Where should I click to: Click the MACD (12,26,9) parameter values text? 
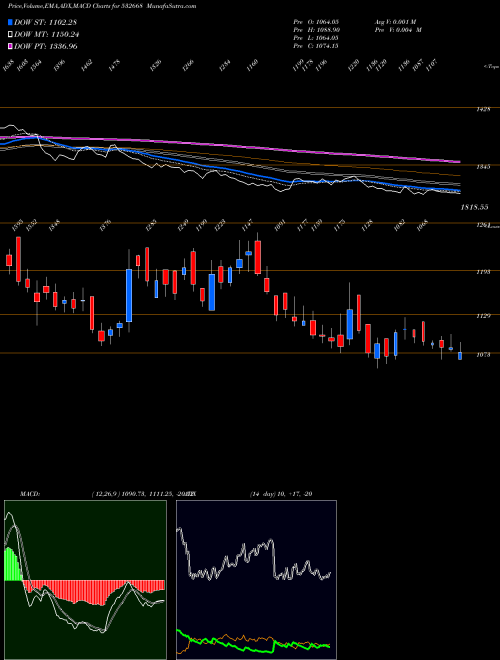(142, 494)
